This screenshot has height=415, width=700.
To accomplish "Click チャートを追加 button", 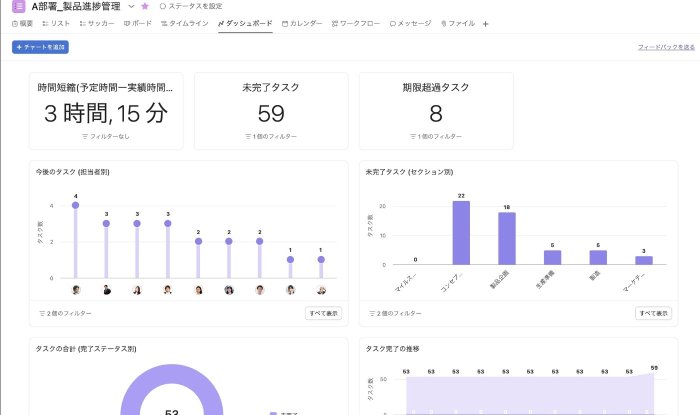I will pos(38,47).
